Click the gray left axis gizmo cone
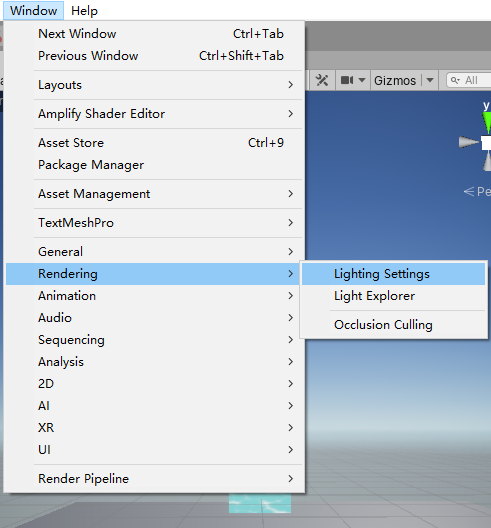The width and height of the screenshot is (491, 528). coord(468,142)
